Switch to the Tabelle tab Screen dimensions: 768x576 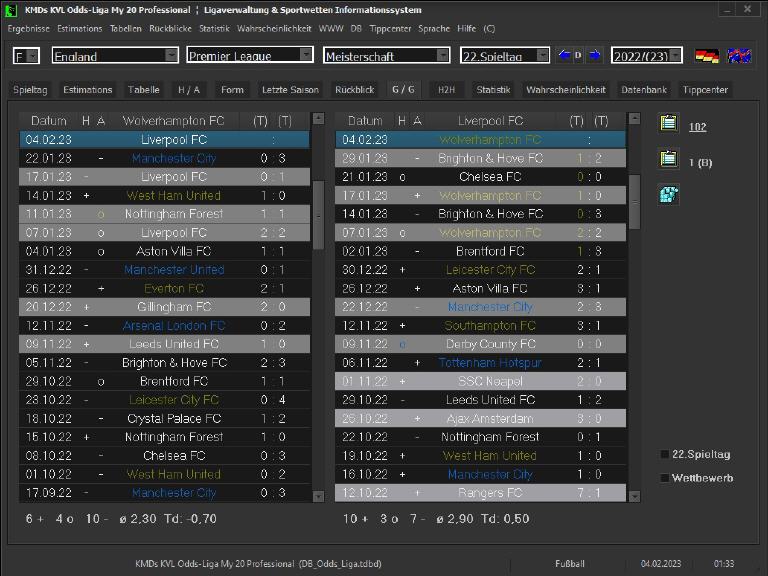click(x=144, y=90)
